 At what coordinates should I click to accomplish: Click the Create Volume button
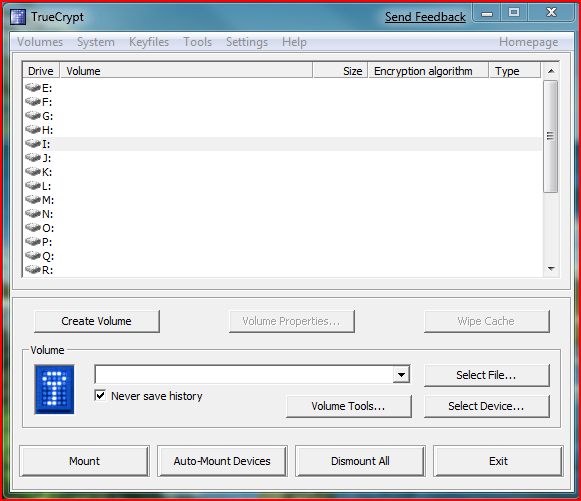click(97, 321)
